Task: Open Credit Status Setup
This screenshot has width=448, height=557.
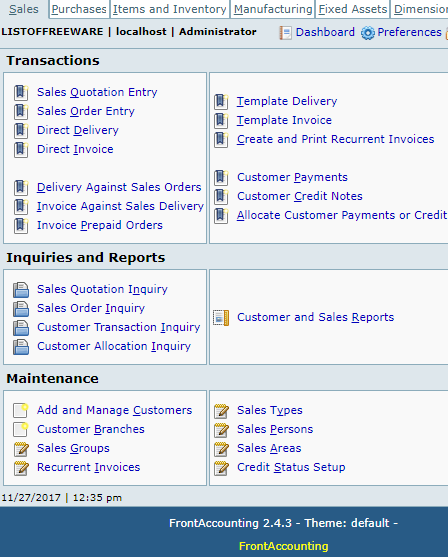Action: [x=291, y=467]
